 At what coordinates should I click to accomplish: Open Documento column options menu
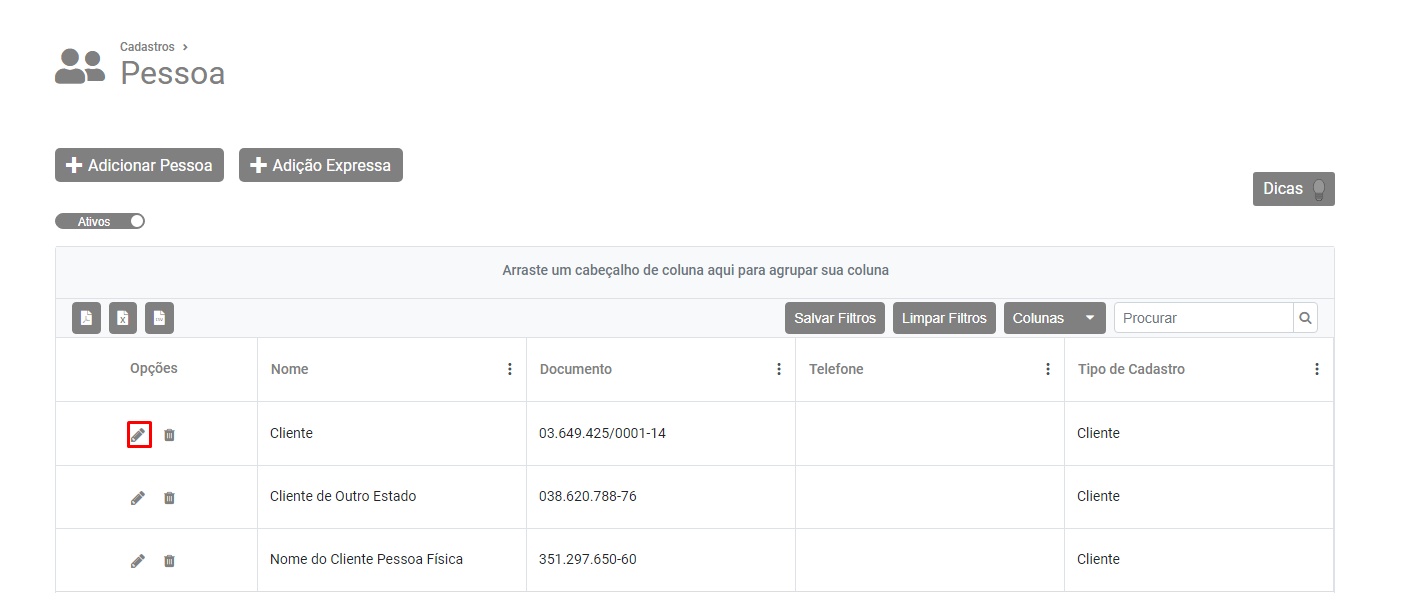[779, 369]
